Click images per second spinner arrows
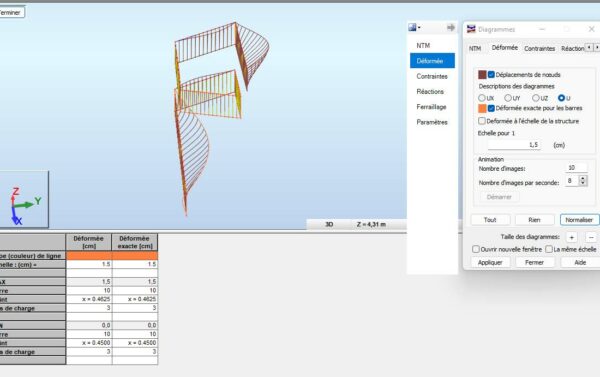Screen dimensions: 600x377 pos(583,181)
